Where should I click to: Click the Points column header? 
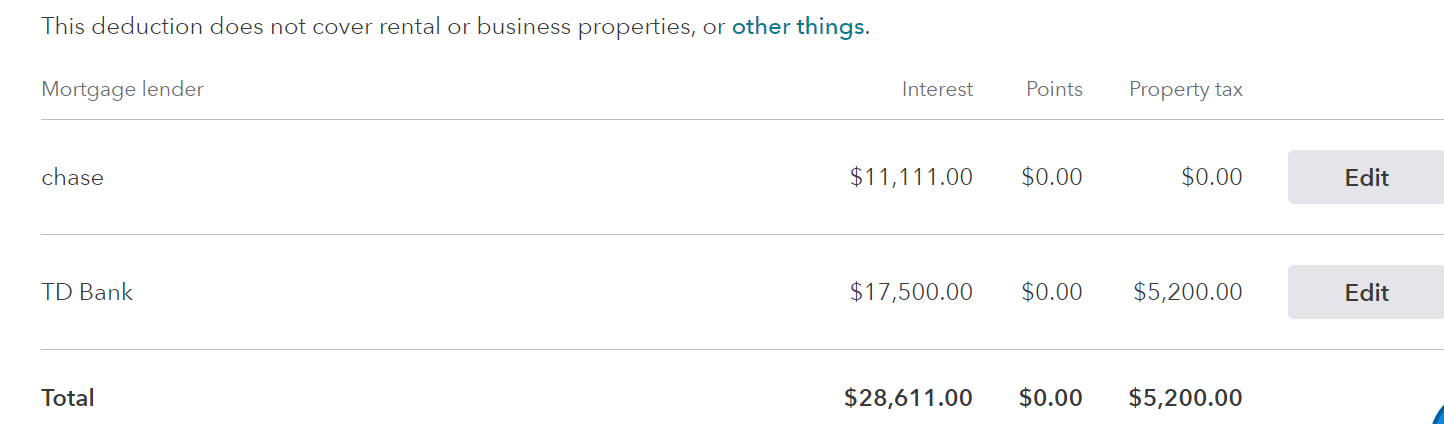click(1054, 89)
